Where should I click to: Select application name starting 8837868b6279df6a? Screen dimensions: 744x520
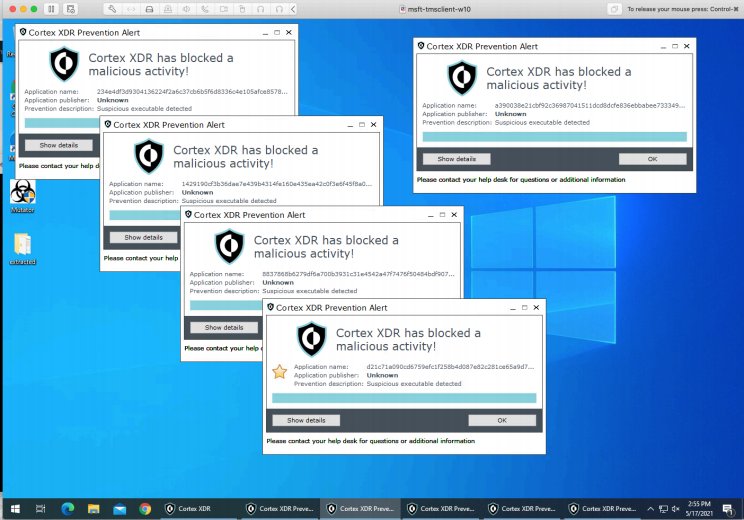pos(358,274)
